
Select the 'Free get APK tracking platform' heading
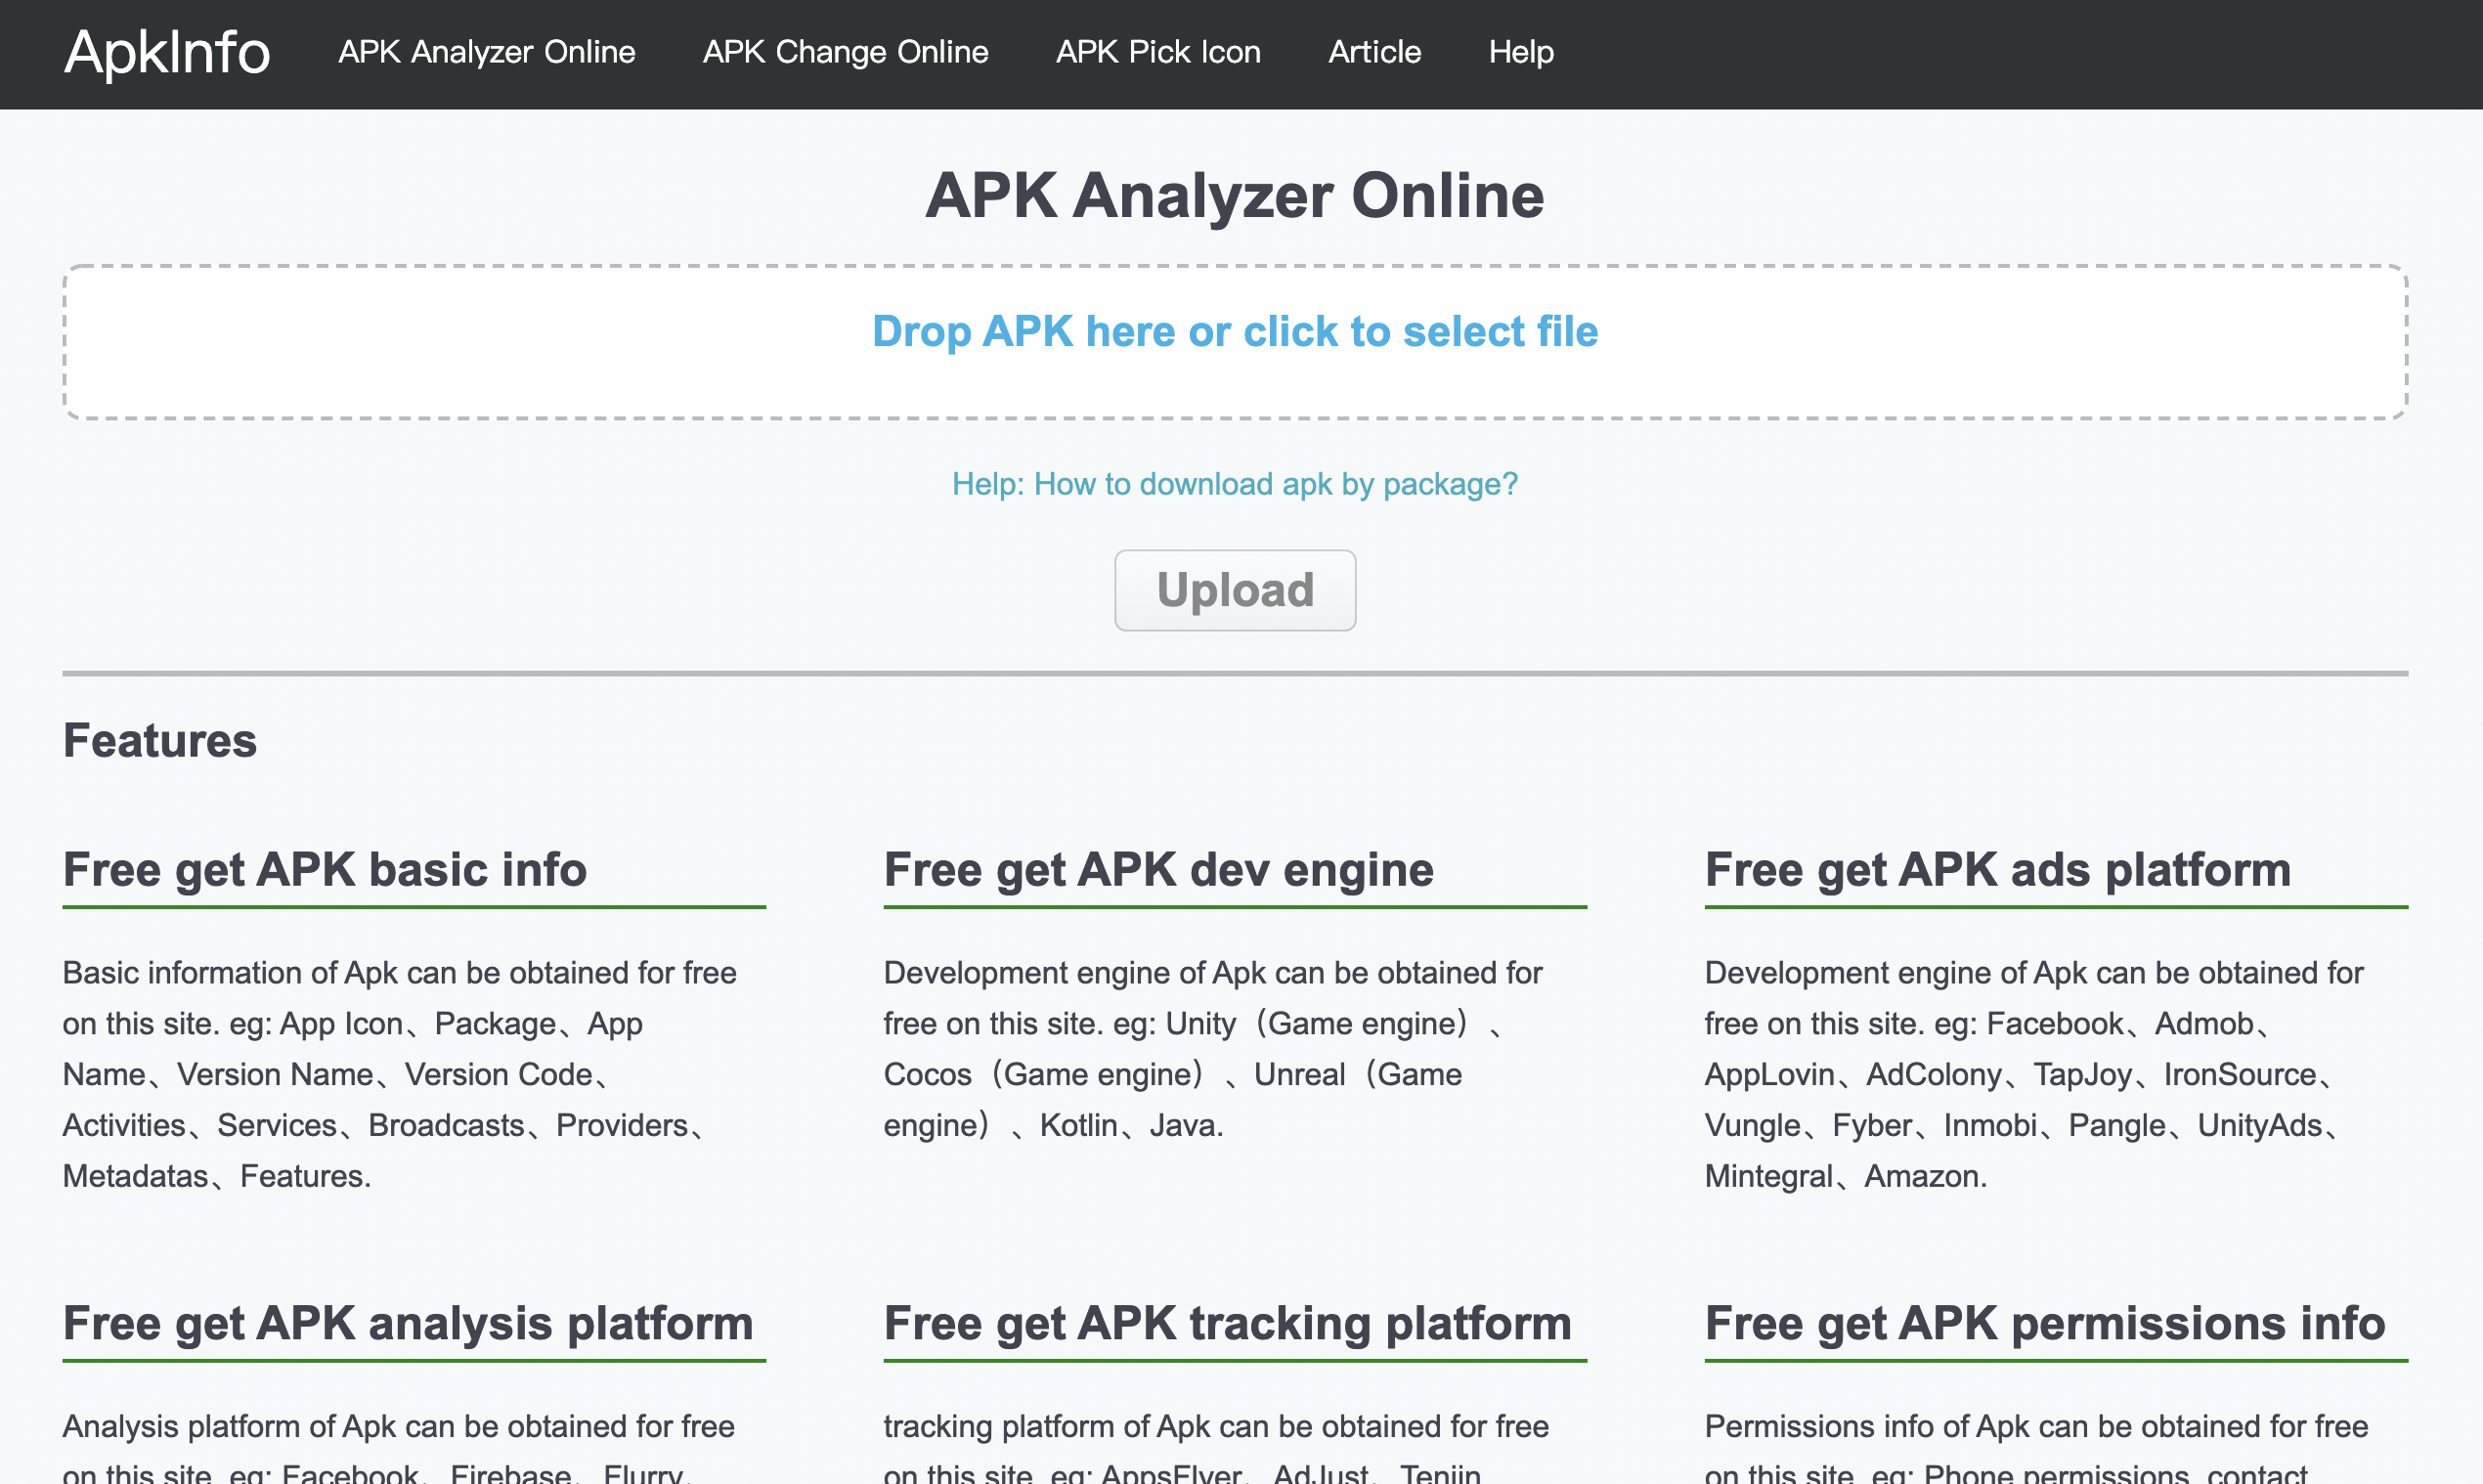pos(1227,1322)
